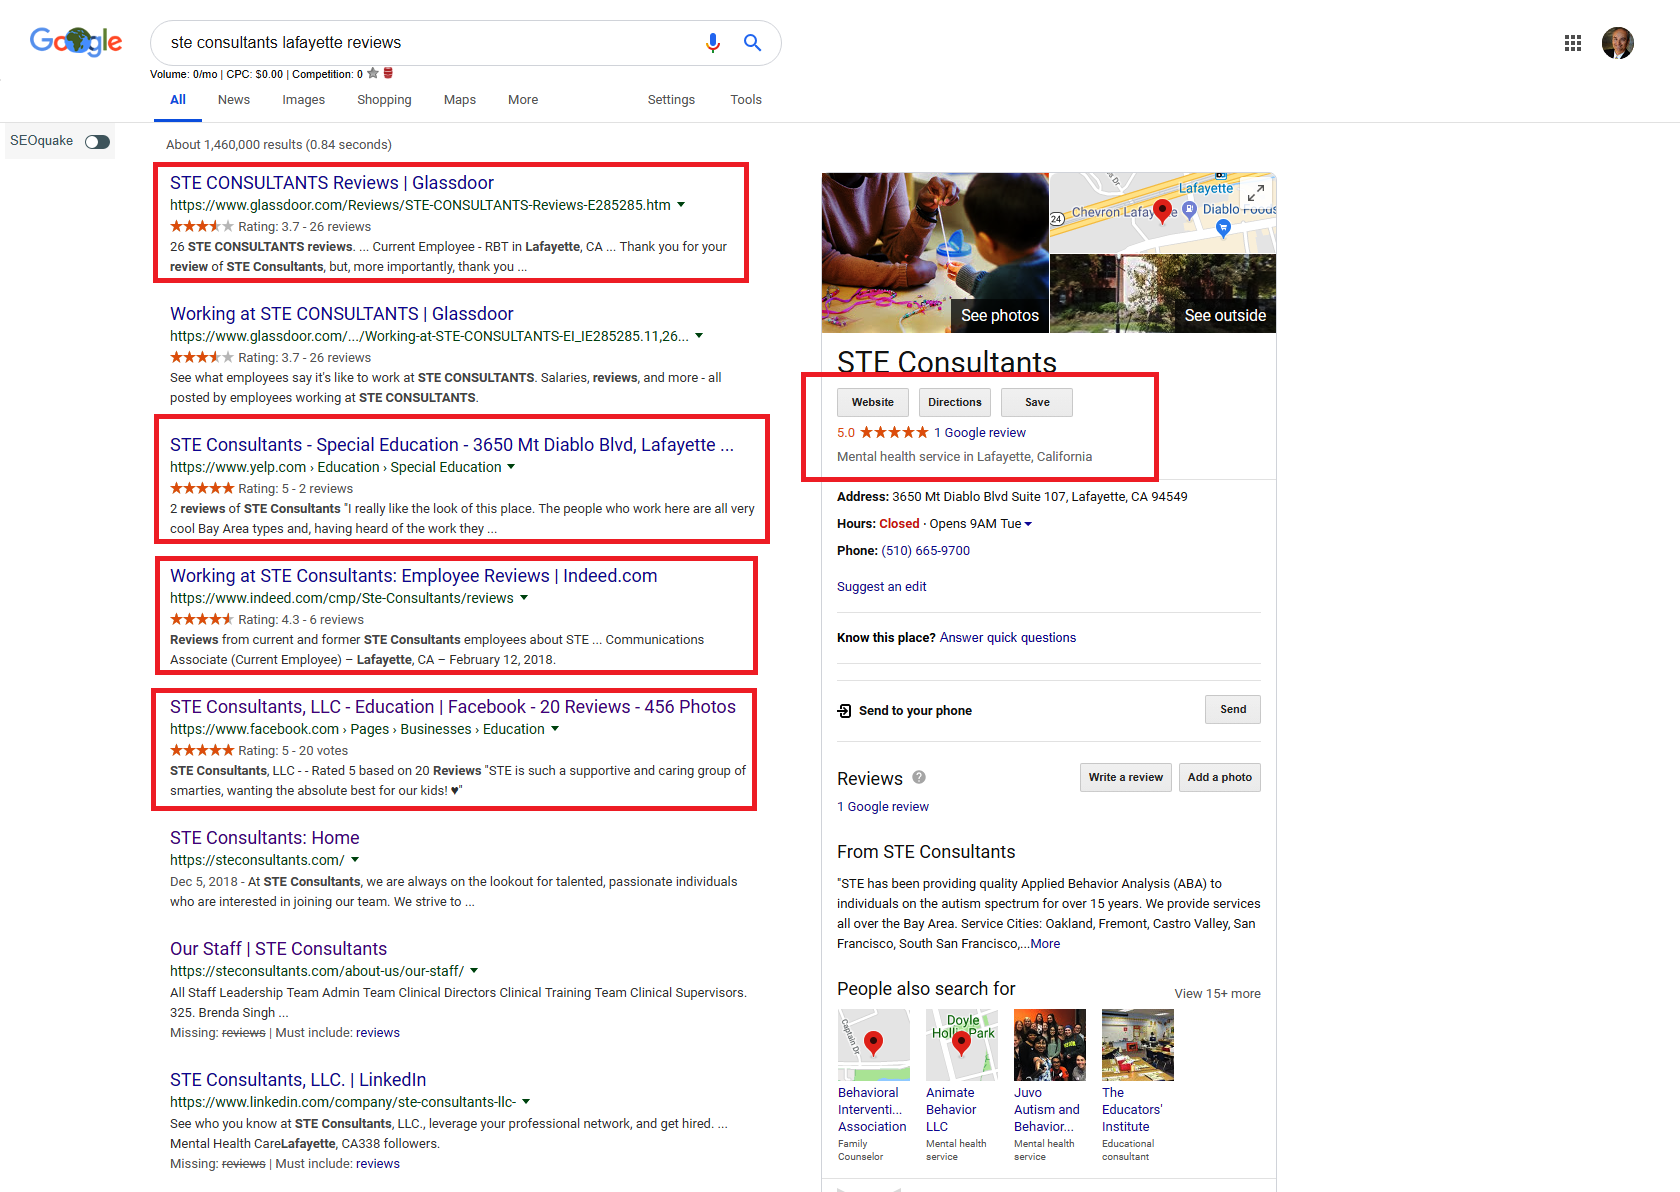The height and width of the screenshot is (1192, 1680).
Task: Open dropdown beside LinkedIn company URL
Action: 526,1102
